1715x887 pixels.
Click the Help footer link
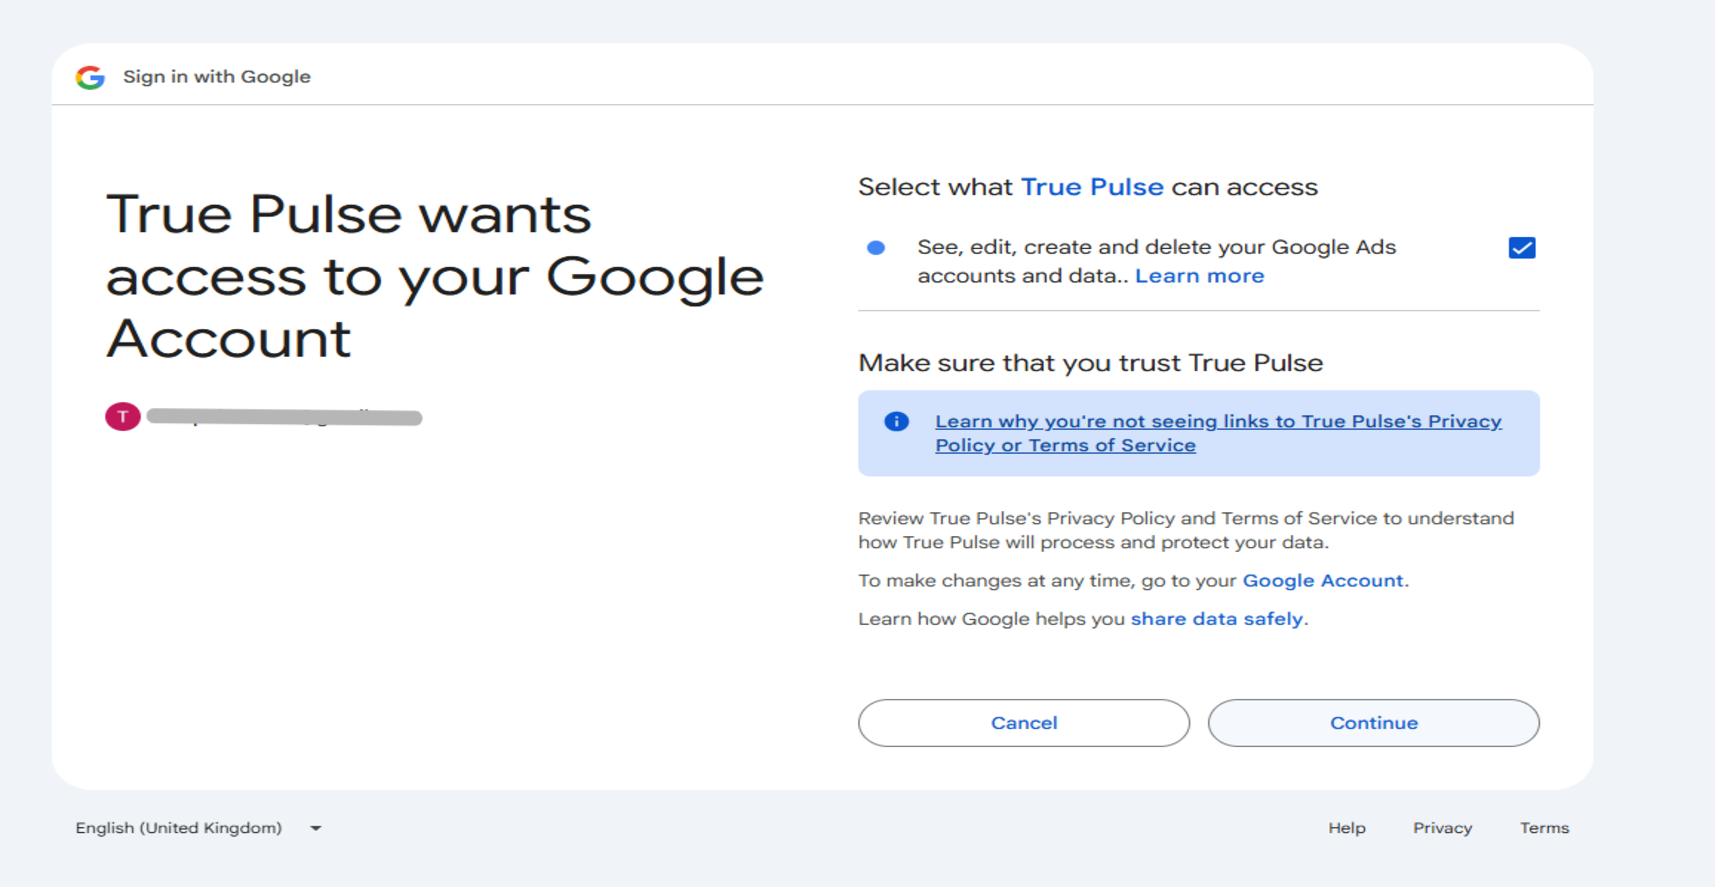[1346, 828]
